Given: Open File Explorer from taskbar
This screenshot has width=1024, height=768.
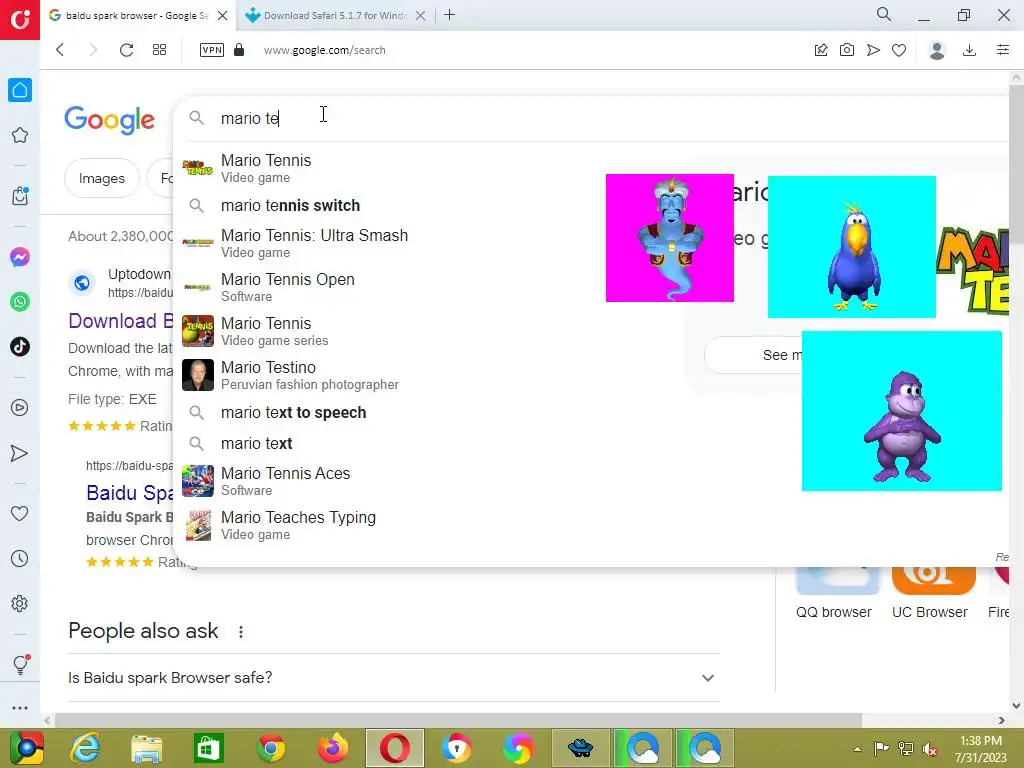Looking at the screenshot, I should tap(147, 748).
